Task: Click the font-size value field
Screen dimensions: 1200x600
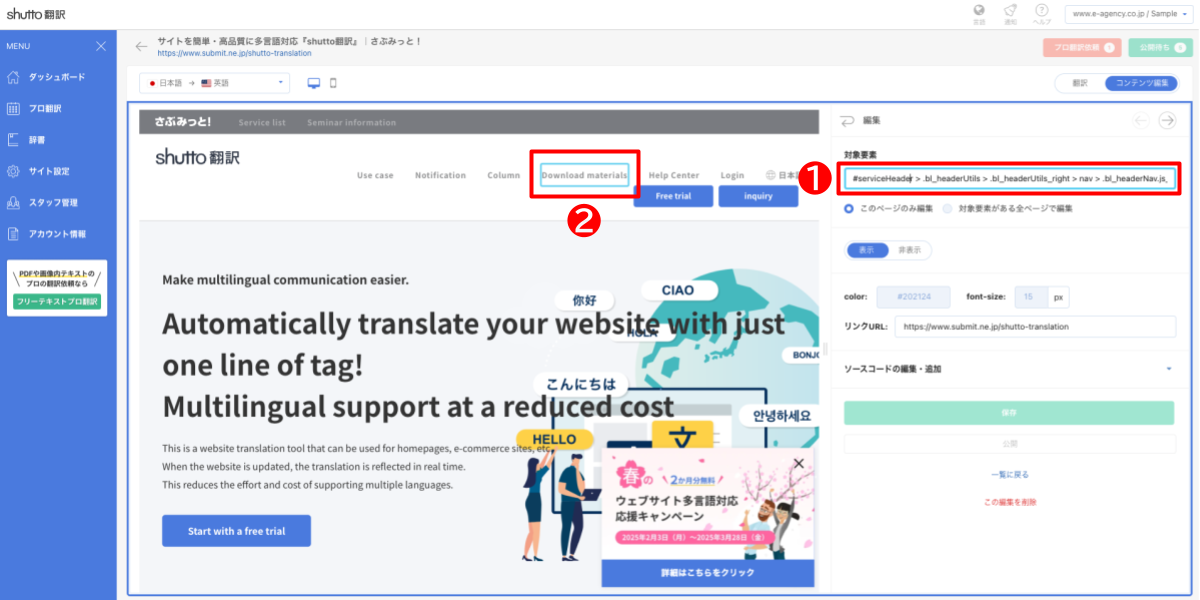Action: click(x=1031, y=297)
